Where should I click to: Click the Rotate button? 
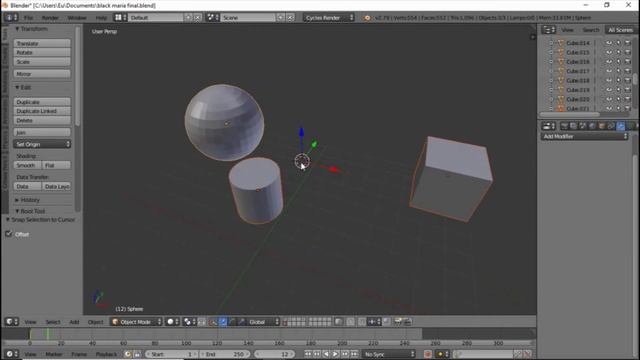pyautogui.click(x=42, y=53)
